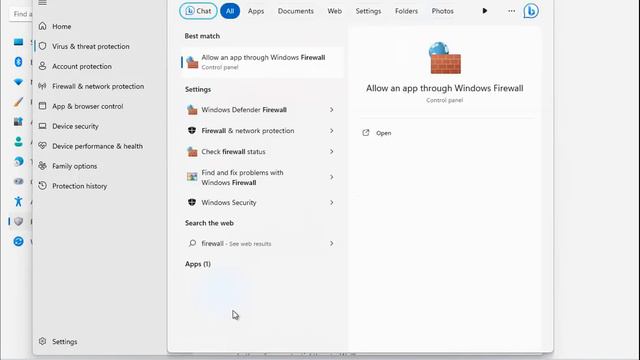Click the Windows Update icon in Settings sidebar
Screen dimensions: 640x360
[x=18, y=241]
